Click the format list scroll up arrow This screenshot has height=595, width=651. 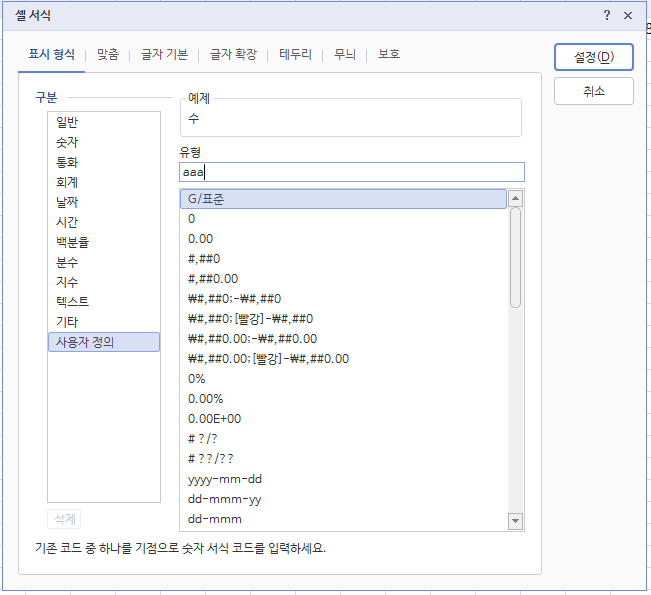515,198
